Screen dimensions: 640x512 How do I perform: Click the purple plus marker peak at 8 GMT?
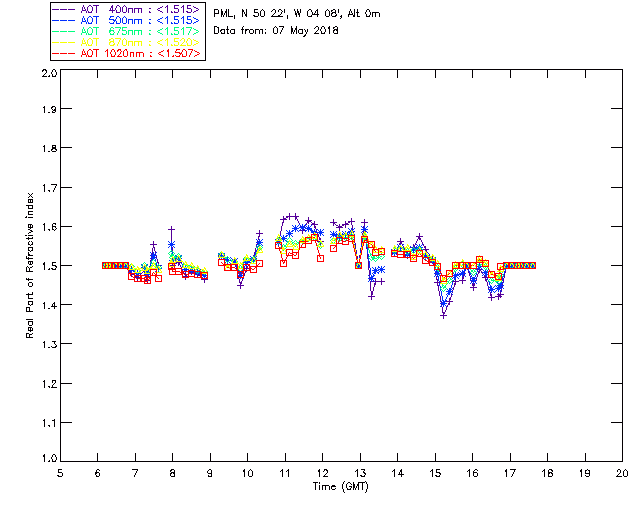tap(172, 229)
